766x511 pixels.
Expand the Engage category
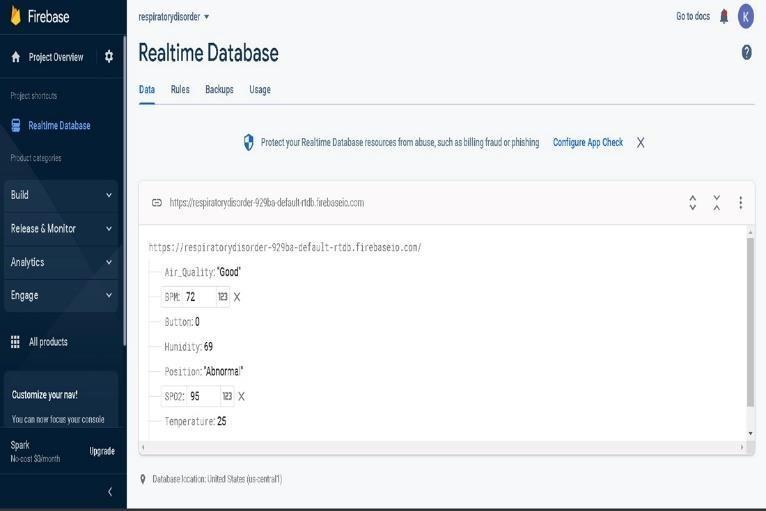click(x=61, y=295)
